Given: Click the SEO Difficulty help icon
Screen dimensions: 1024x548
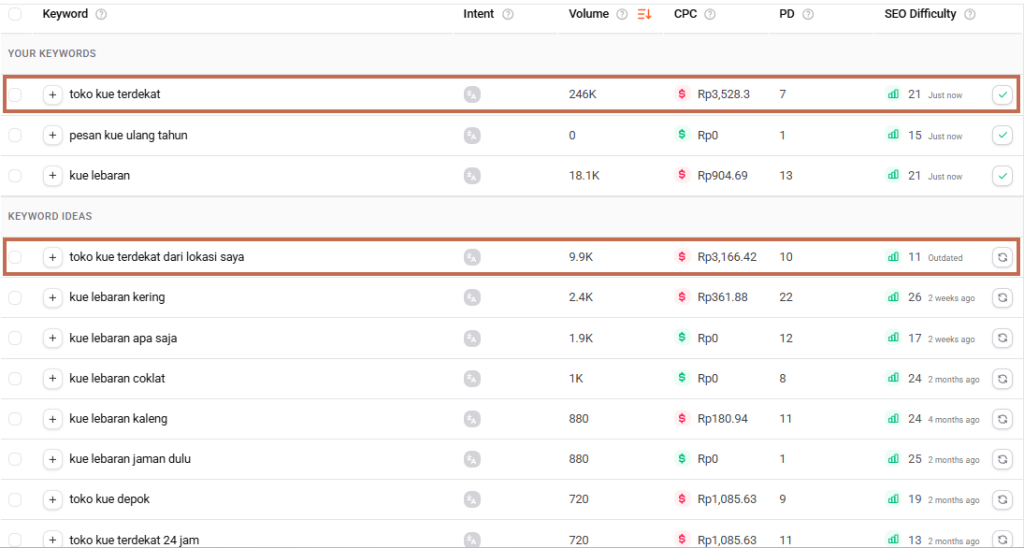Looking at the screenshot, I should [x=970, y=14].
